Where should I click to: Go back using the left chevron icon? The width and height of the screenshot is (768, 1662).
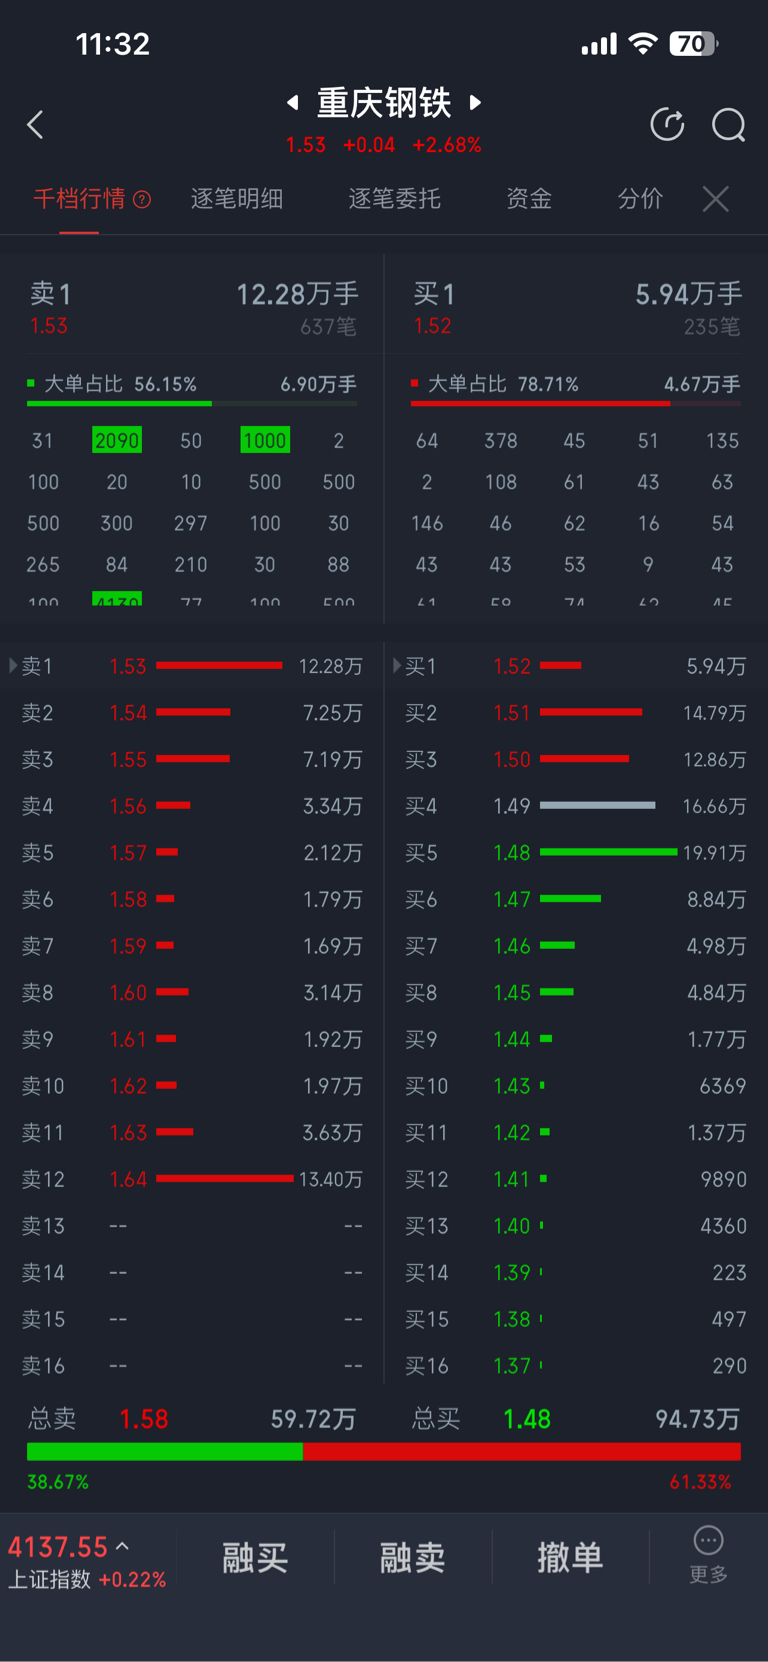click(x=35, y=125)
